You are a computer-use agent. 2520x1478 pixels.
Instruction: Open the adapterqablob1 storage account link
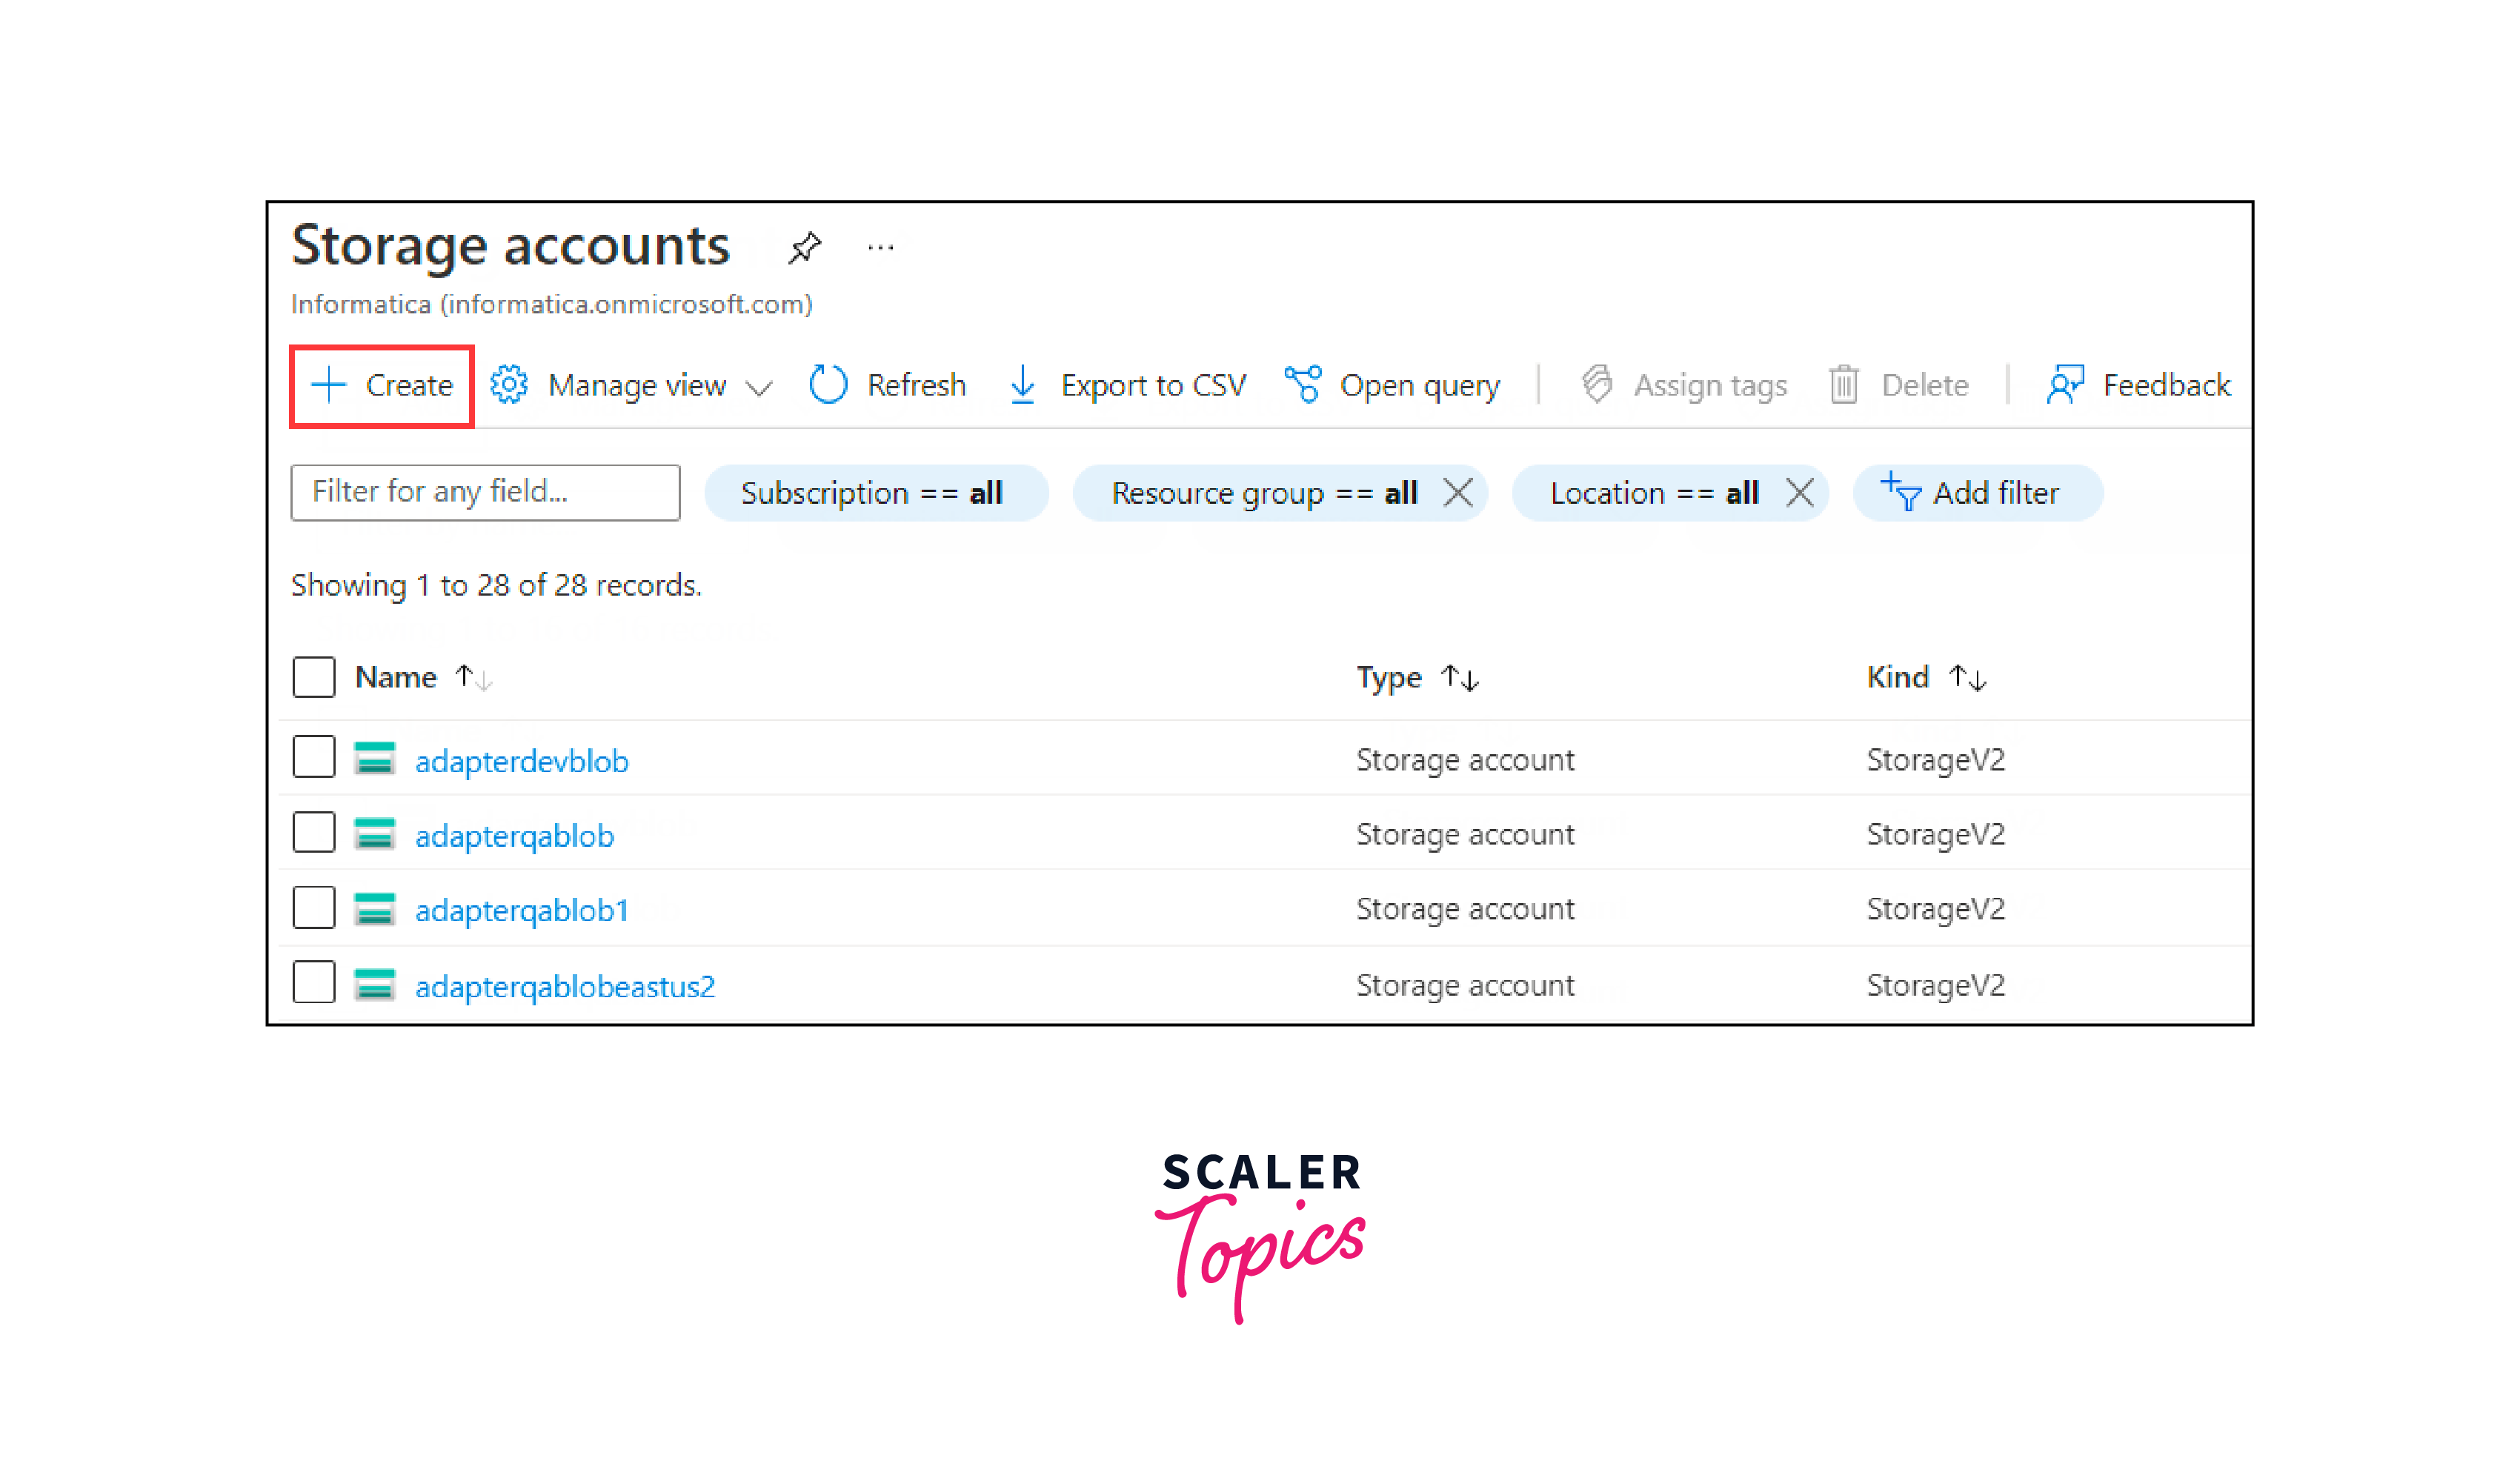coord(521,910)
